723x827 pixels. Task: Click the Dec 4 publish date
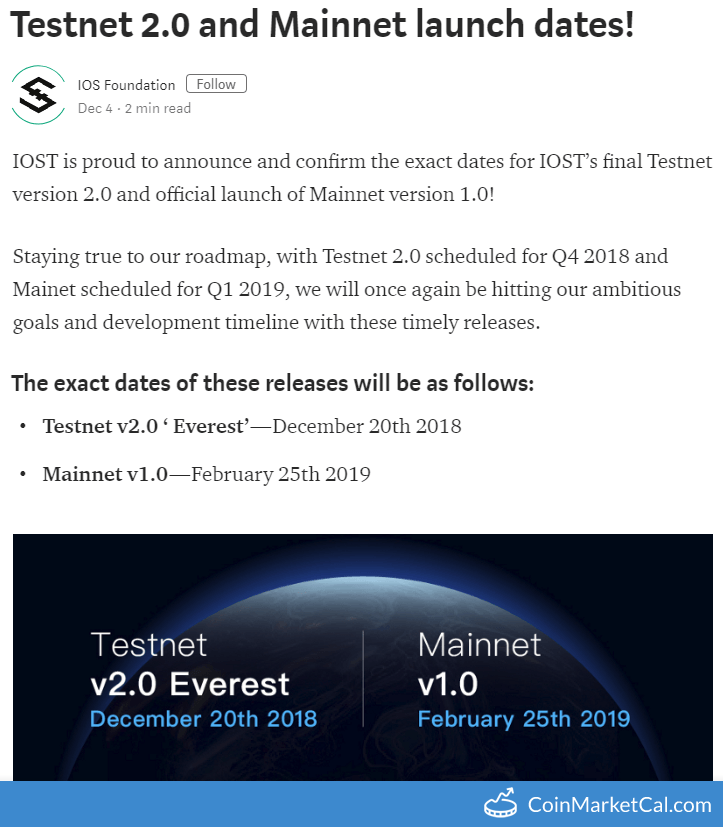click(95, 108)
